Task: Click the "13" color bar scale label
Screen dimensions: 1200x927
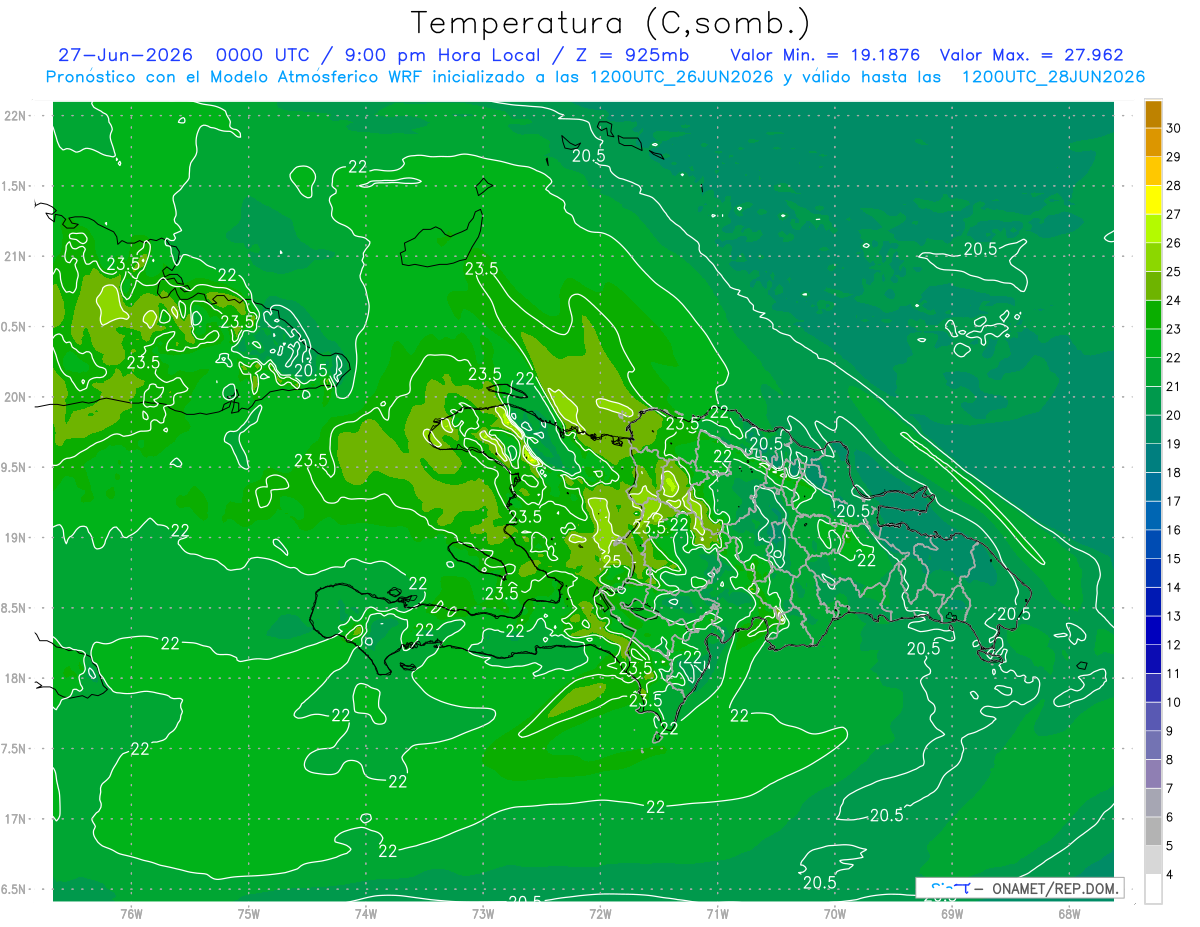Action: pos(1174,616)
